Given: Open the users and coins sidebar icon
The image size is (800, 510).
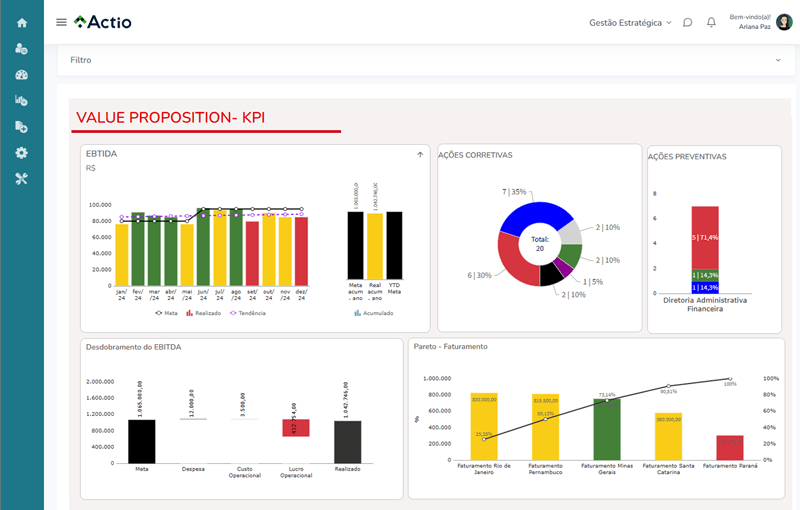Looking at the screenshot, I should point(21,49).
